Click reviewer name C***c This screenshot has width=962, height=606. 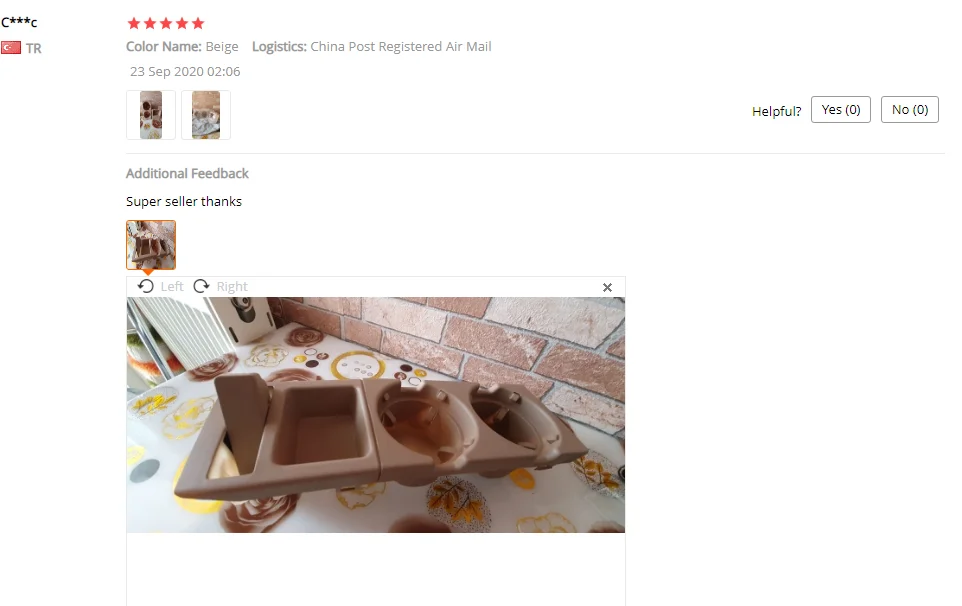coord(19,22)
